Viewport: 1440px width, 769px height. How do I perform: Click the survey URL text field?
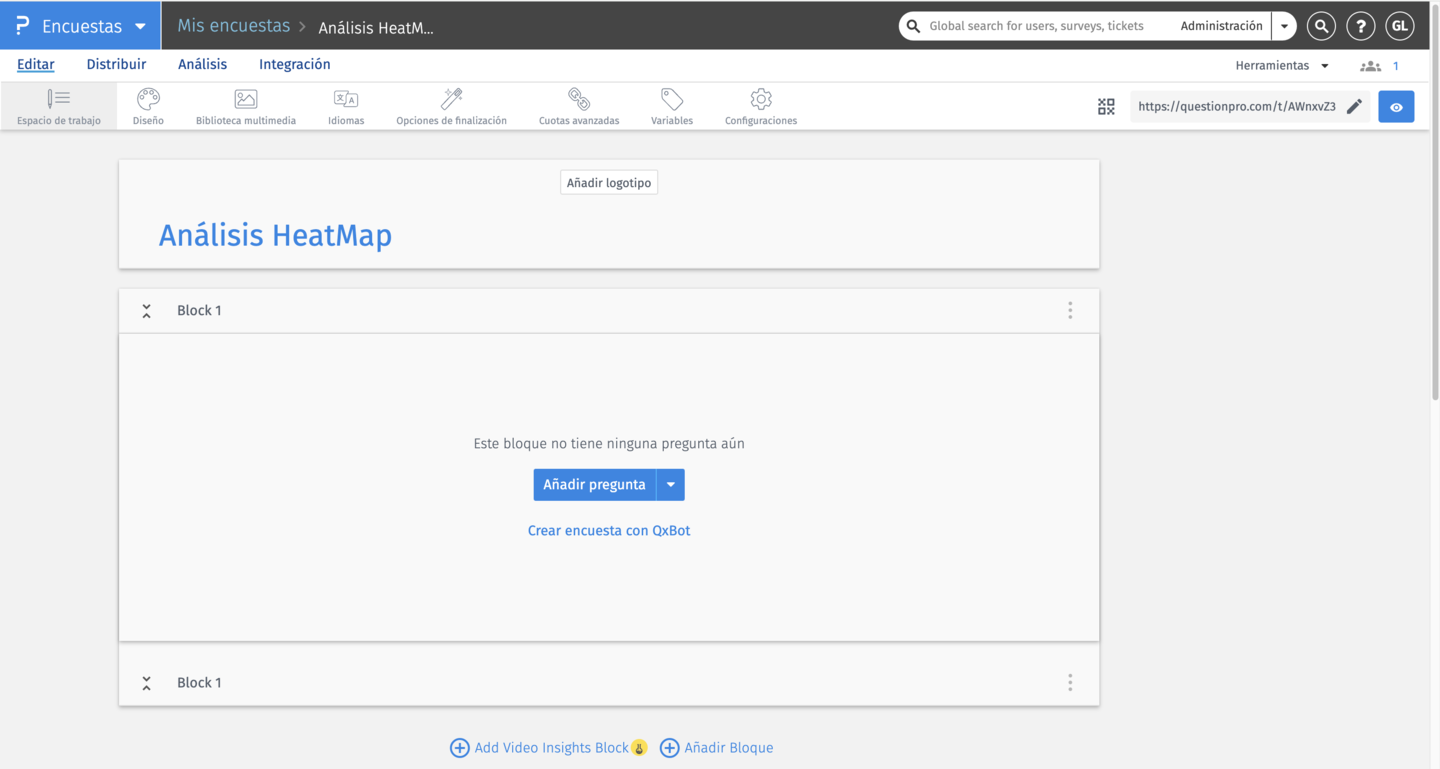[1237, 106]
